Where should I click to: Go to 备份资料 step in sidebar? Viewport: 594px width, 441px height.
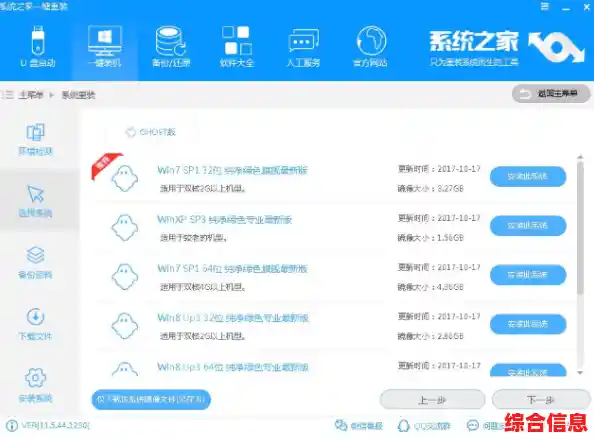pyautogui.click(x=35, y=262)
